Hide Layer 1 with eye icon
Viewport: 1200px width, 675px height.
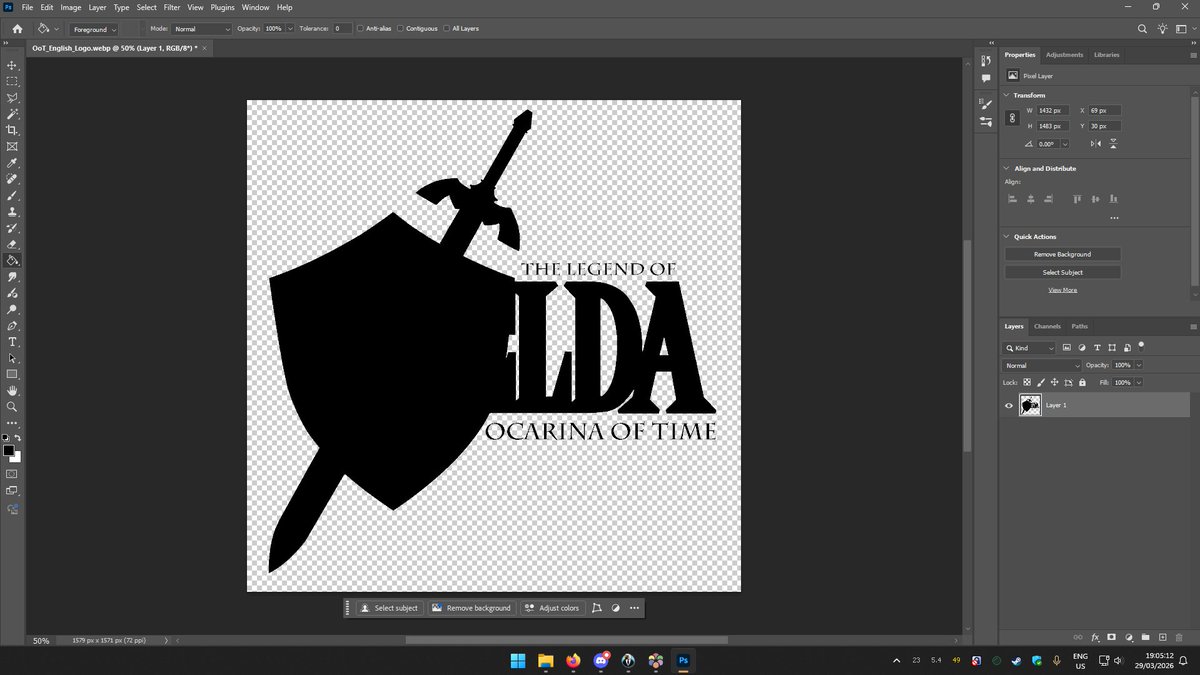(x=1009, y=405)
